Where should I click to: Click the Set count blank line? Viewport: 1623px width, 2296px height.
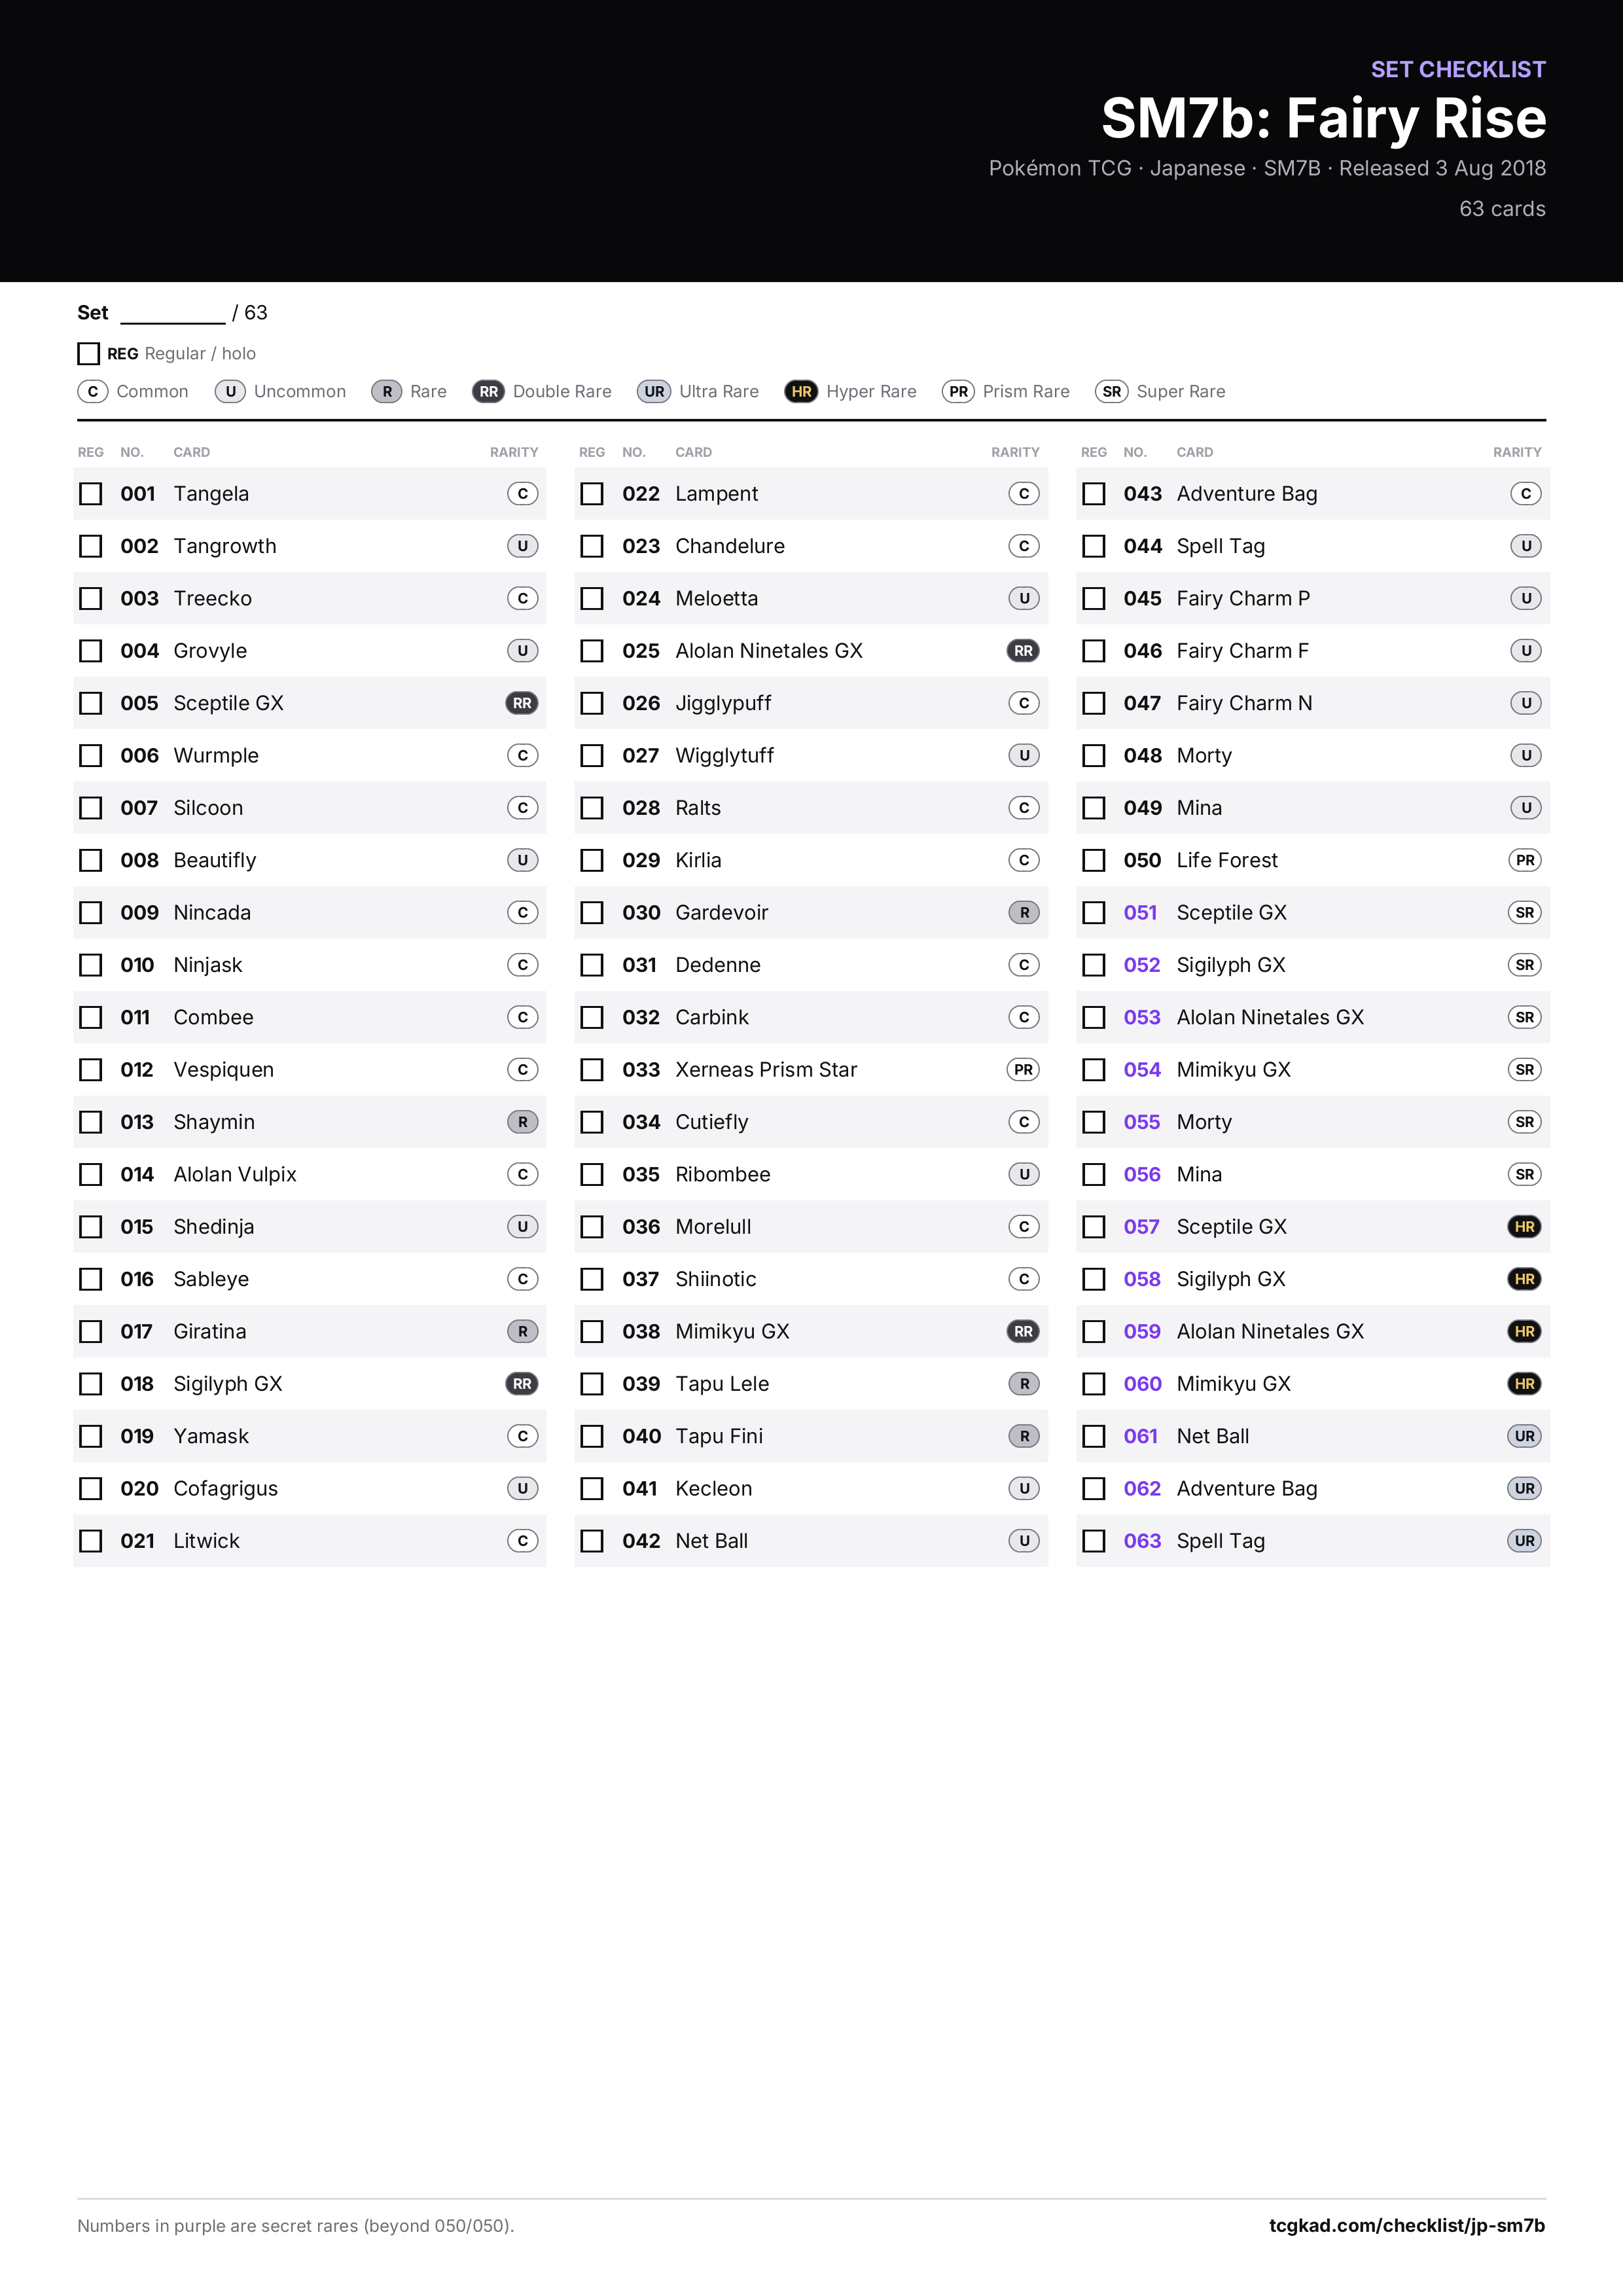point(173,314)
